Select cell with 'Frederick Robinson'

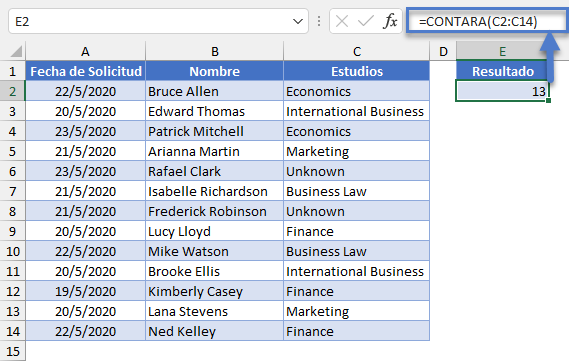[214, 211]
